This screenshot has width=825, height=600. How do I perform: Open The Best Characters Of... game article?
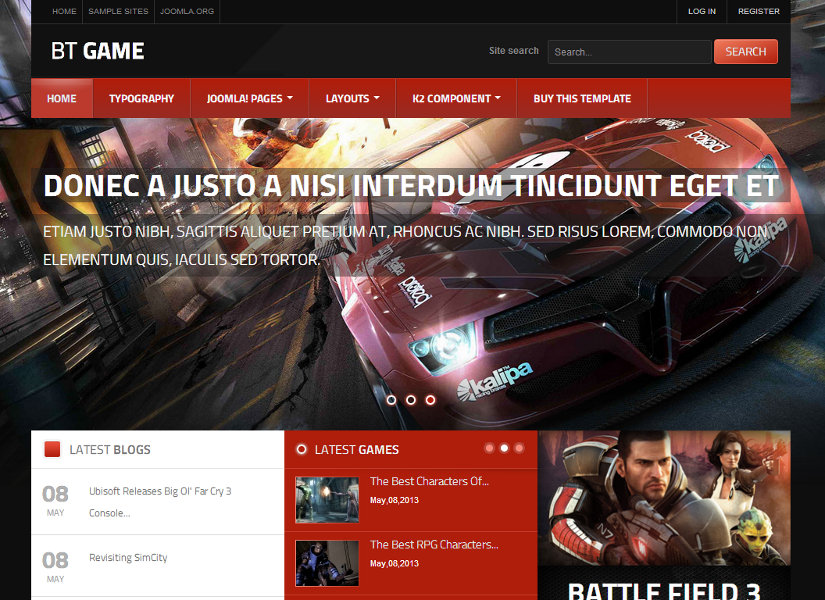click(x=429, y=481)
